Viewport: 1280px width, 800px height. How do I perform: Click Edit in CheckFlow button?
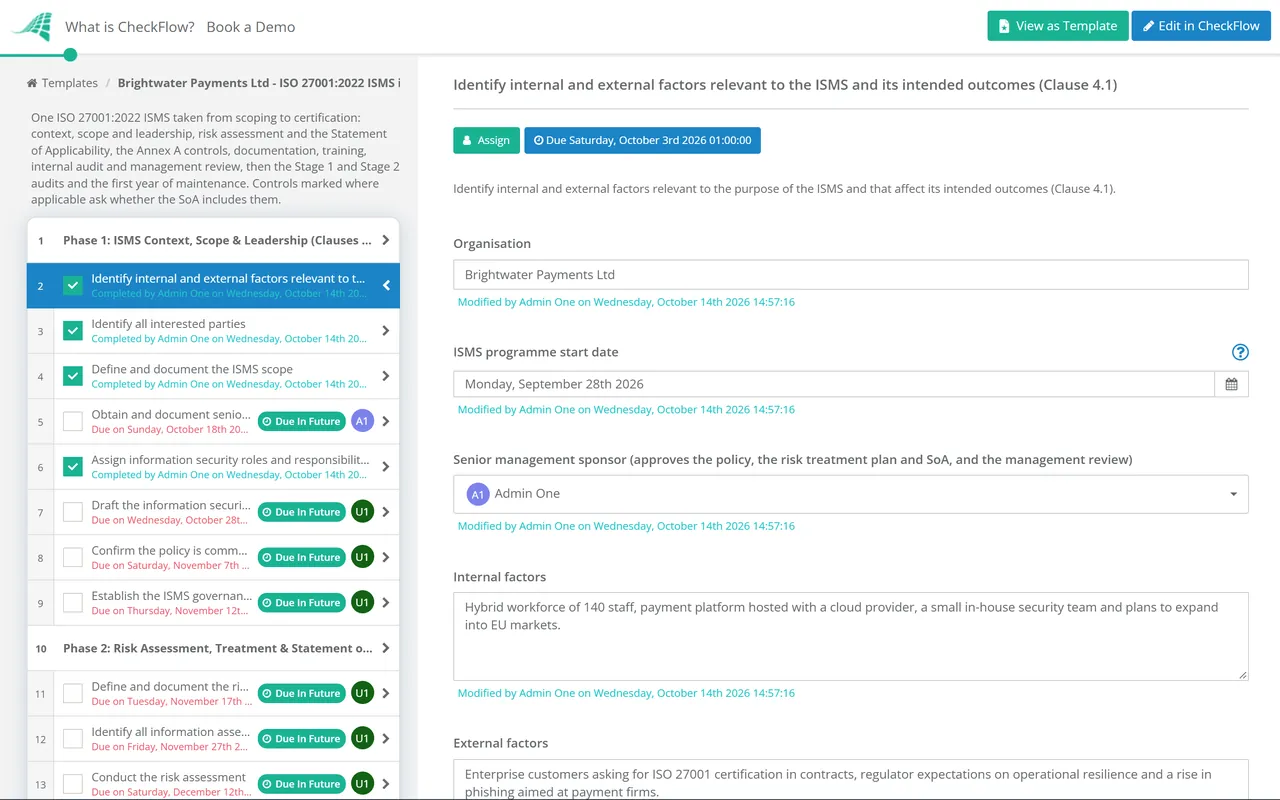(1201, 26)
